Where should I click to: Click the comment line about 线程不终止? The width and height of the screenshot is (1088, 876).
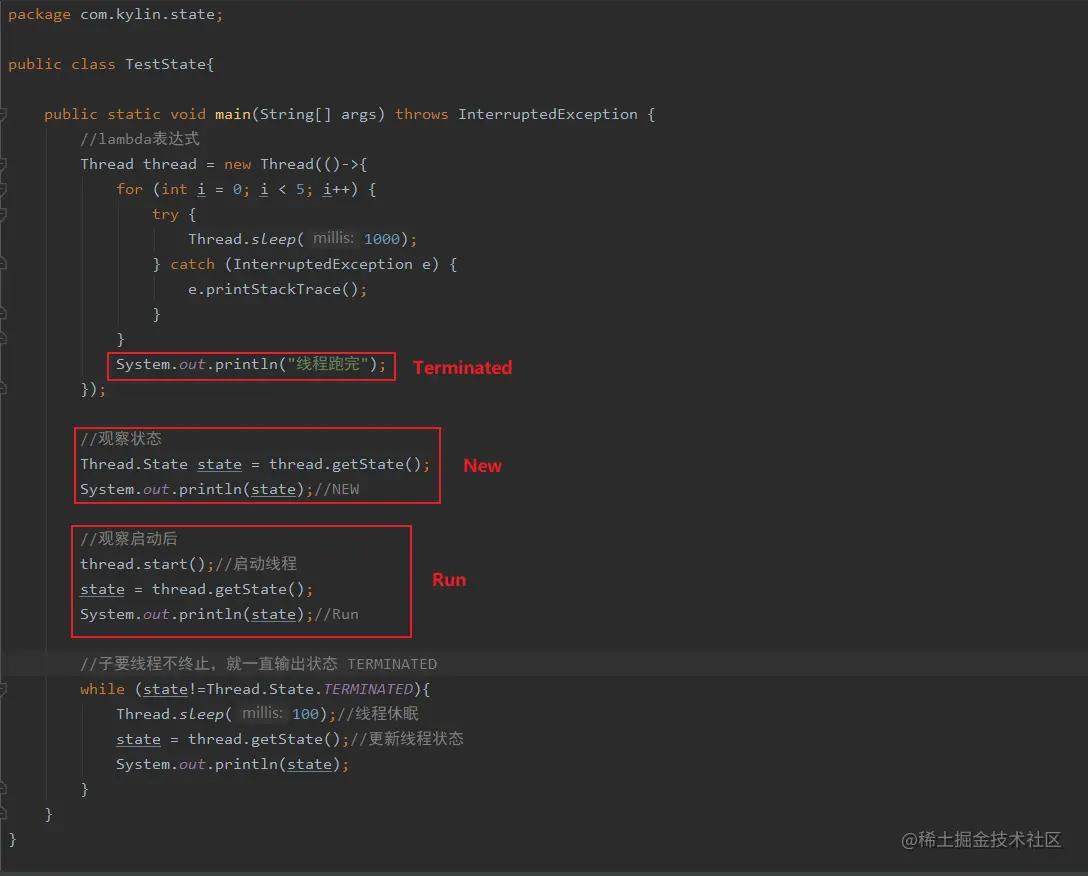click(x=259, y=664)
